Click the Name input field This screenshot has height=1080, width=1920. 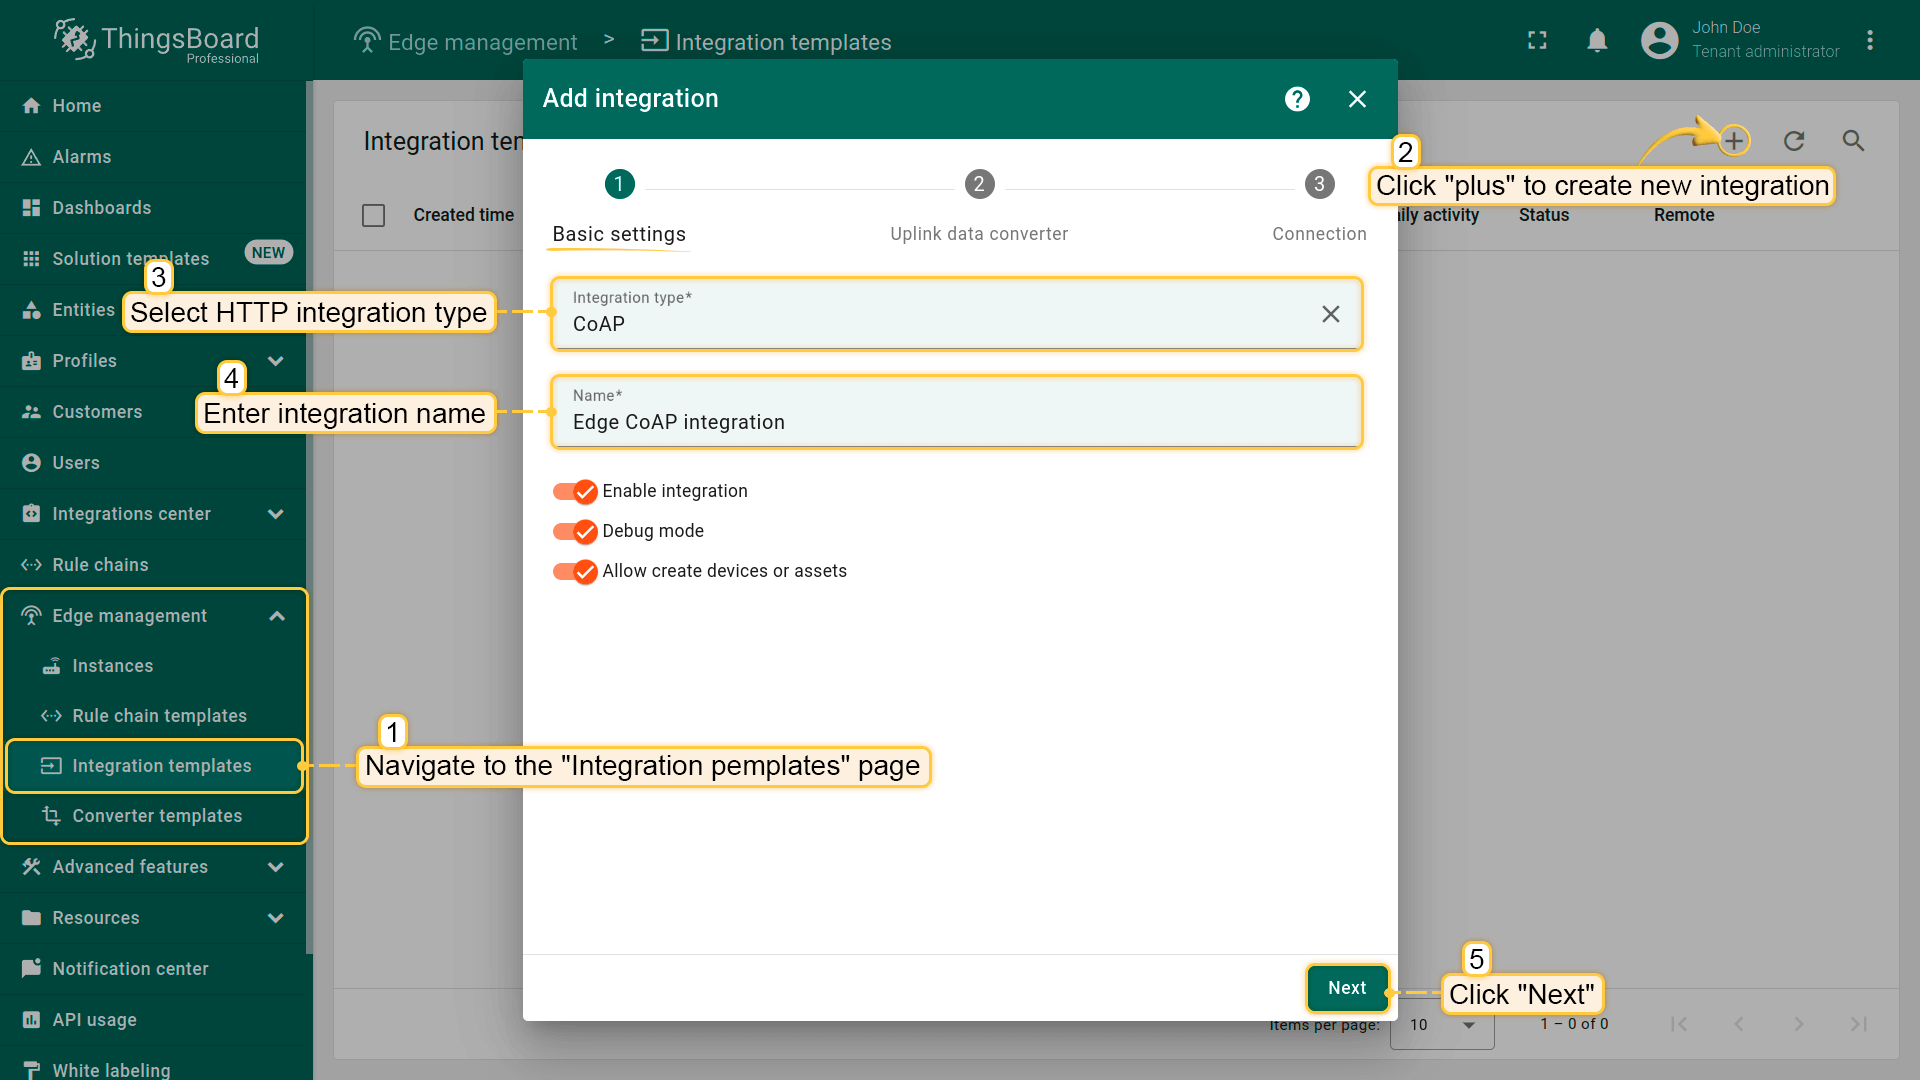pyautogui.click(x=957, y=412)
